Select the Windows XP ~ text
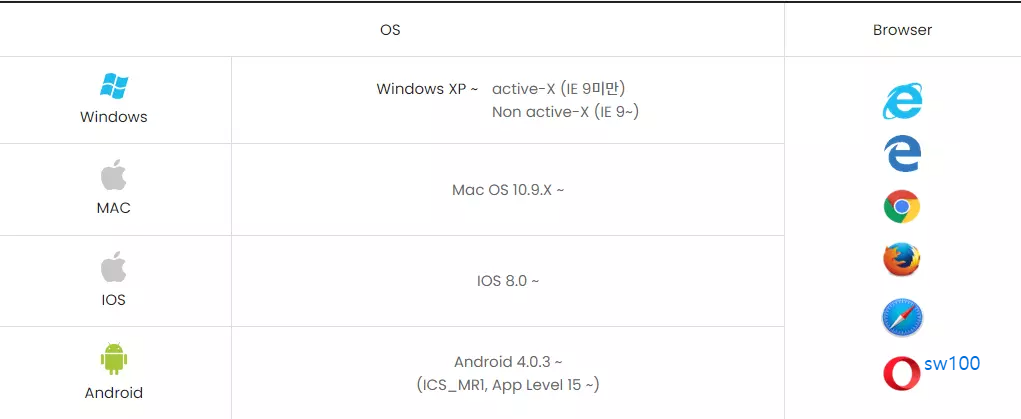The image size is (1021, 419). pos(428,89)
